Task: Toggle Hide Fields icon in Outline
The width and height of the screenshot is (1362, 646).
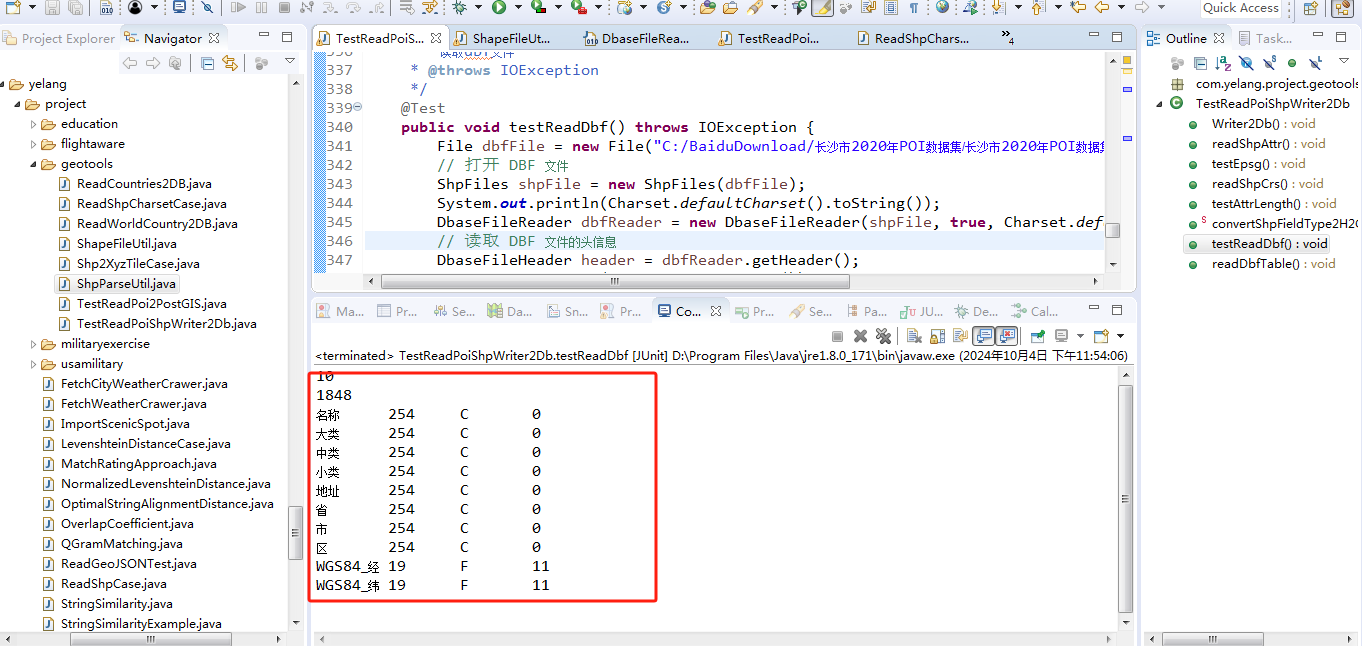Action: coord(1247,63)
